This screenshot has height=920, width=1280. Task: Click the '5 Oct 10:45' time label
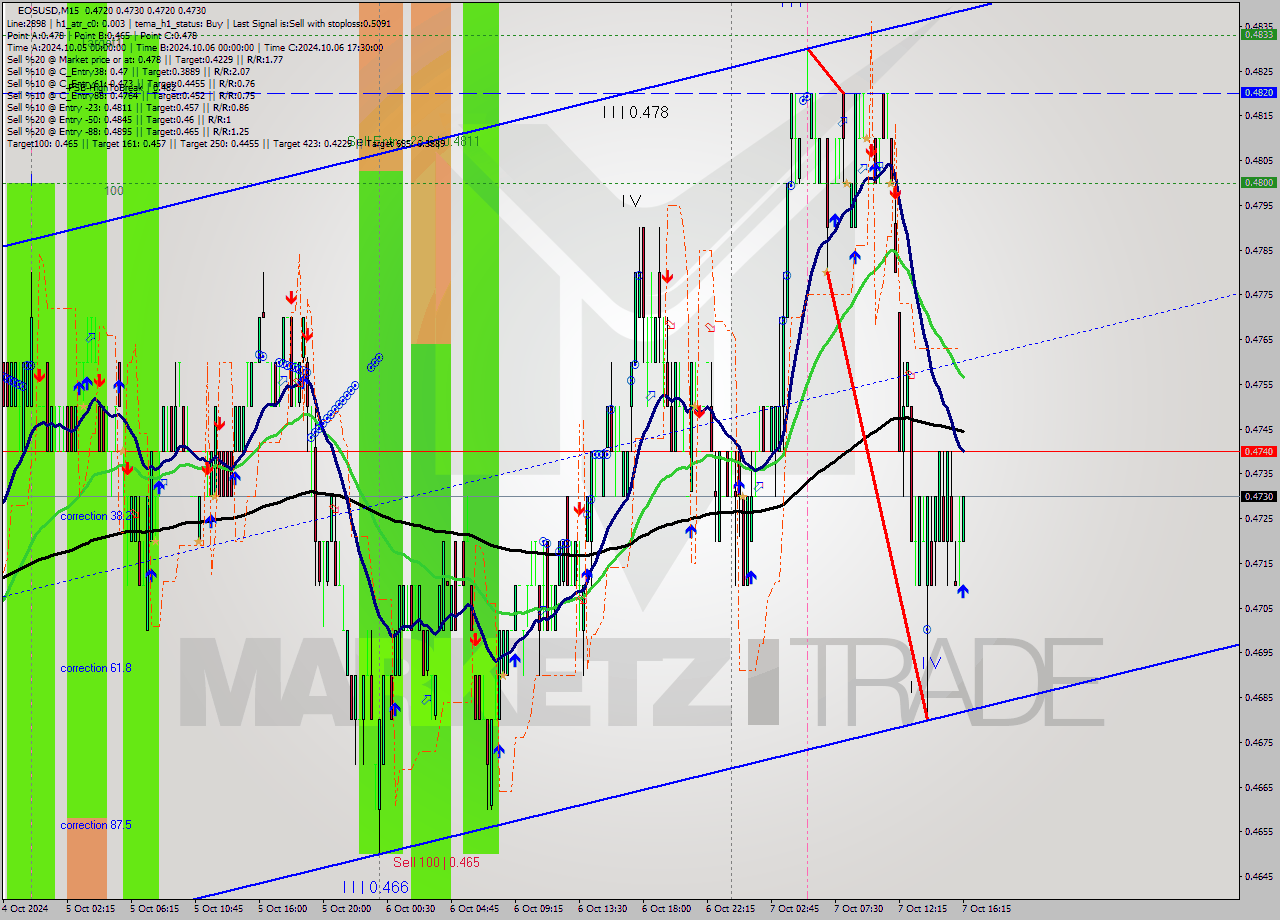(219, 909)
